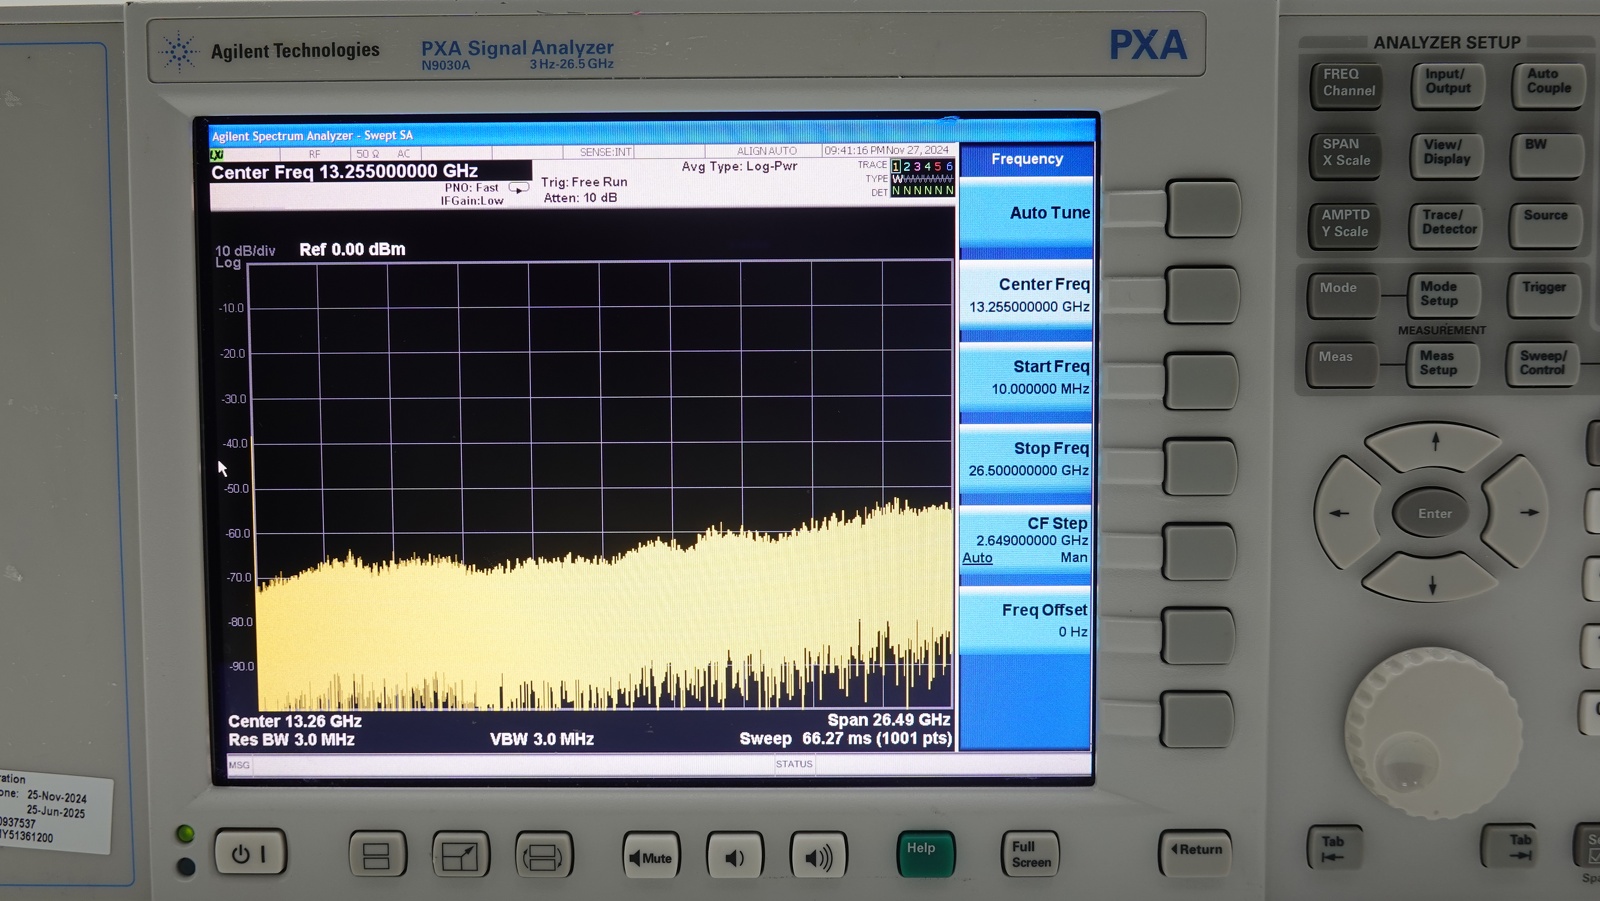Click the rotary tuning knob
This screenshot has height=901, width=1600.
(1432, 735)
